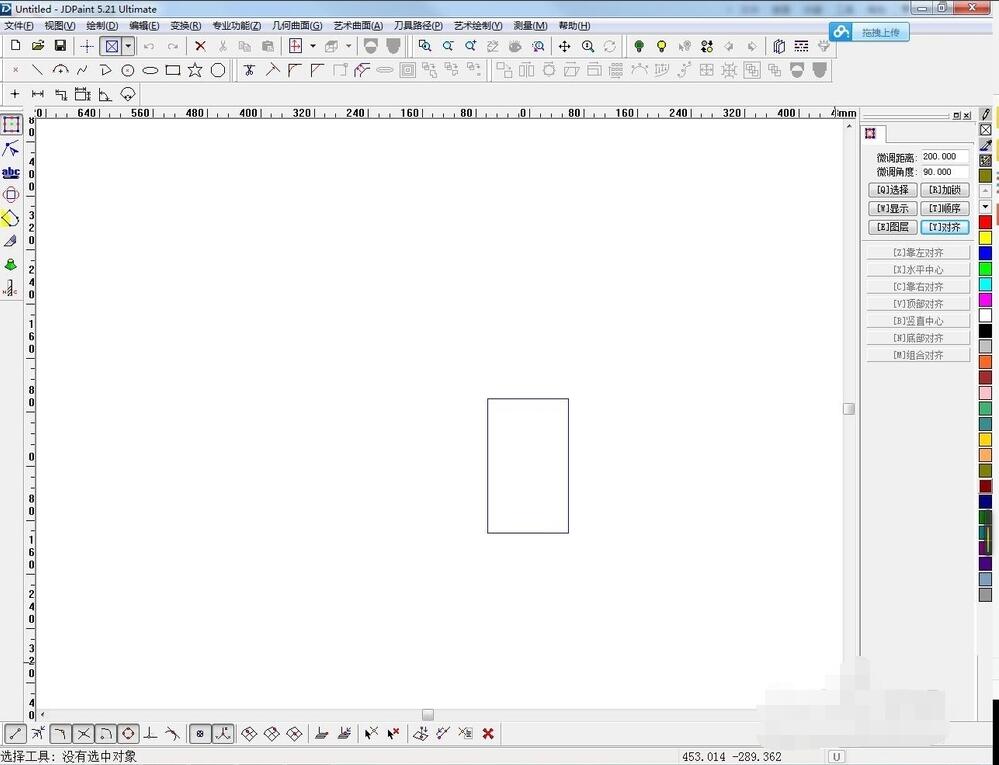Select the star shape drawing tool
This screenshot has height=765, width=999.
click(195, 70)
